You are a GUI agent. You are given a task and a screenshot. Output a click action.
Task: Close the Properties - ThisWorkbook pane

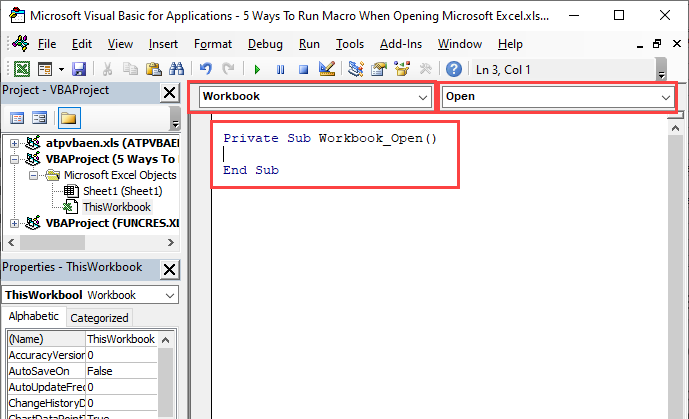(x=170, y=269)
